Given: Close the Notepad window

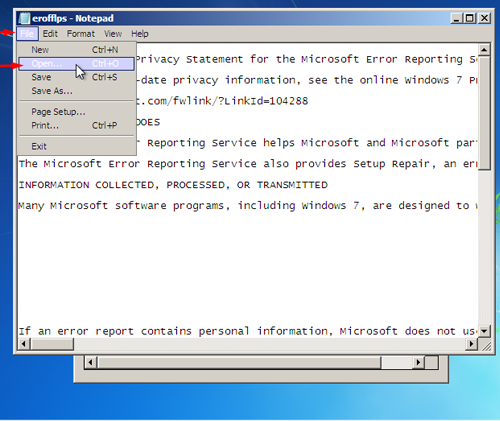Looking at the screenshot, I should click(484, 18).
